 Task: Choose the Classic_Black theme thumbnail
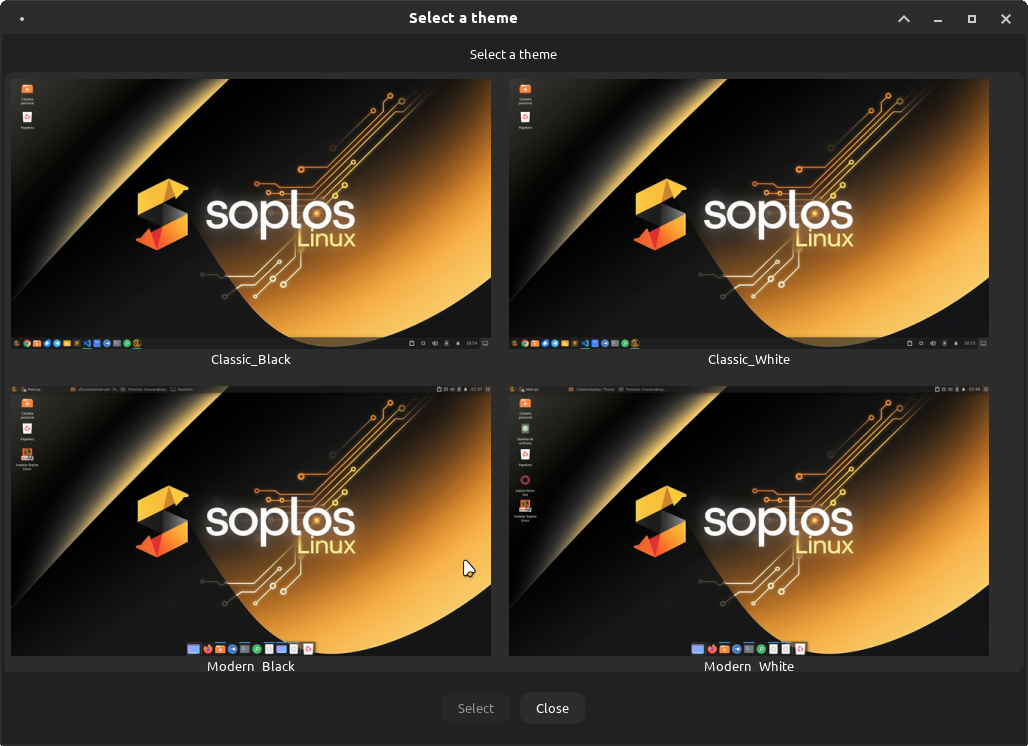[x=250, y=212]
